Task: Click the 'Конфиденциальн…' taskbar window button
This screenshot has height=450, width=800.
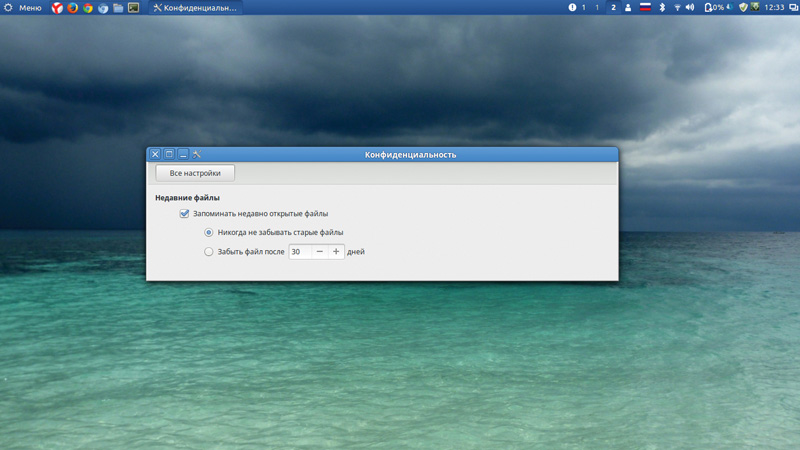Action: [195, 8]
